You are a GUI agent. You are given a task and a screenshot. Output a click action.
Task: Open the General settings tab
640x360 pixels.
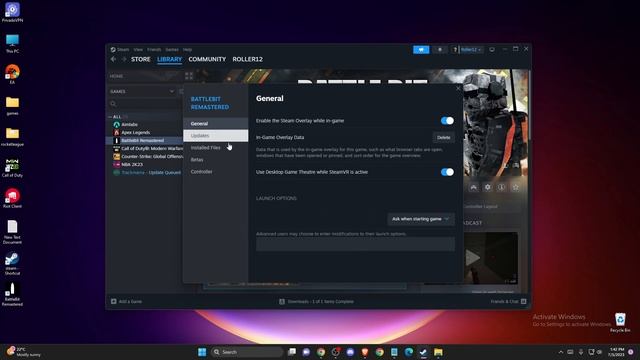(216, 123)
